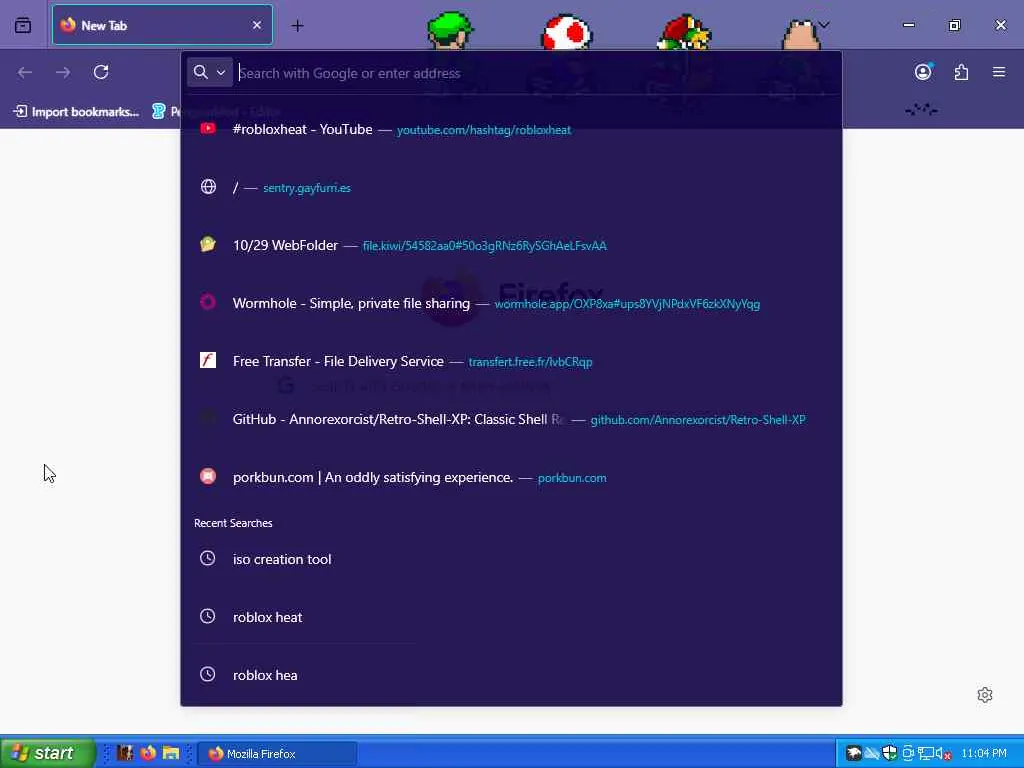Click the clock icon beside iso creation tool
The height and width of the screenshot is (768, 1024).
[208, 558]
